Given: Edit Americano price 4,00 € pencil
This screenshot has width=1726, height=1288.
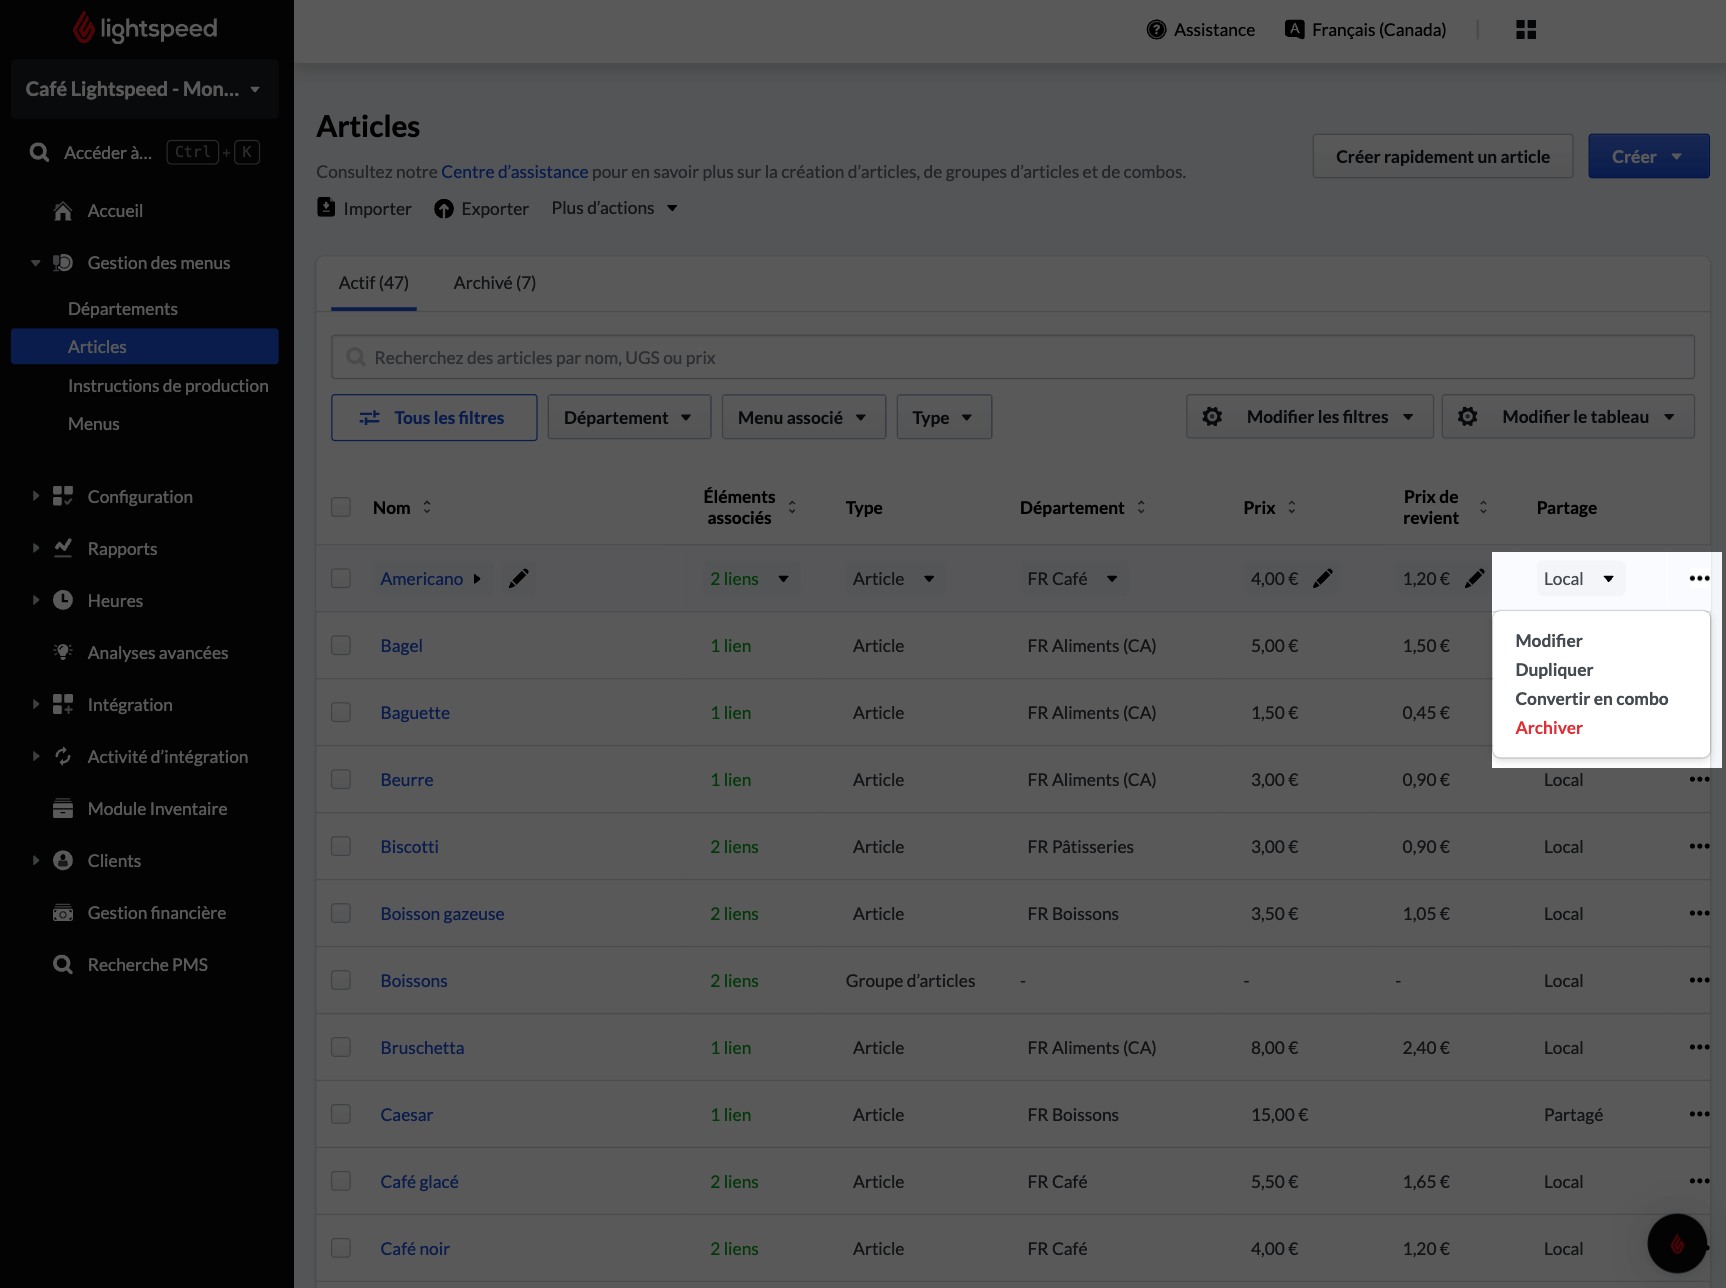Looking at the screenshot, I should (x=1323, y=578).
